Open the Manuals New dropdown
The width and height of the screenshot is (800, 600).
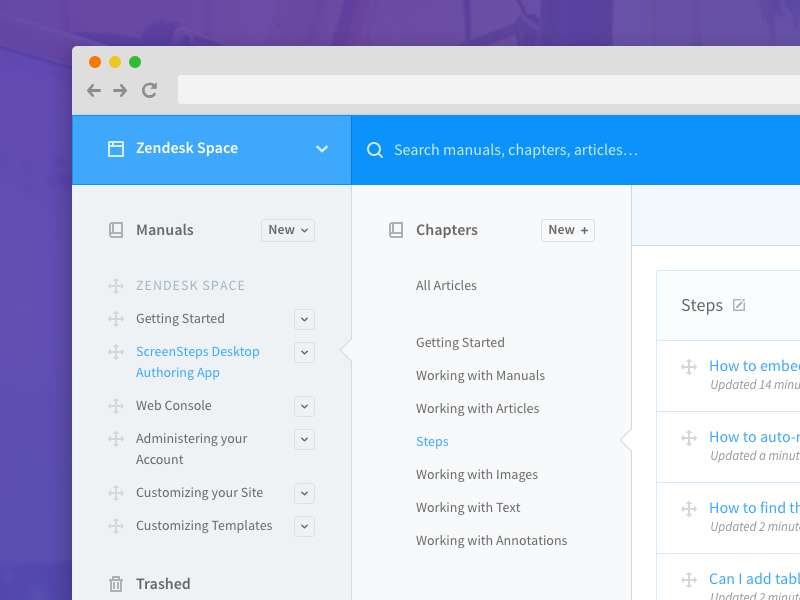click(288, 230)
